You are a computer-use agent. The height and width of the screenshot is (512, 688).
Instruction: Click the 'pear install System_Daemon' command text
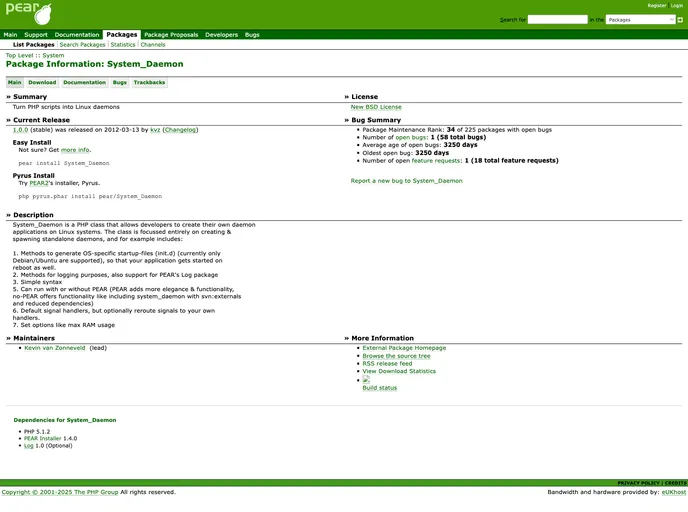(x=64, y=163)
